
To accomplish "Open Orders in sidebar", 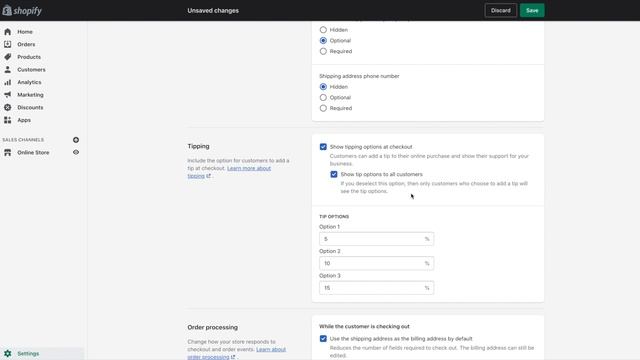I will coord(26,44).
